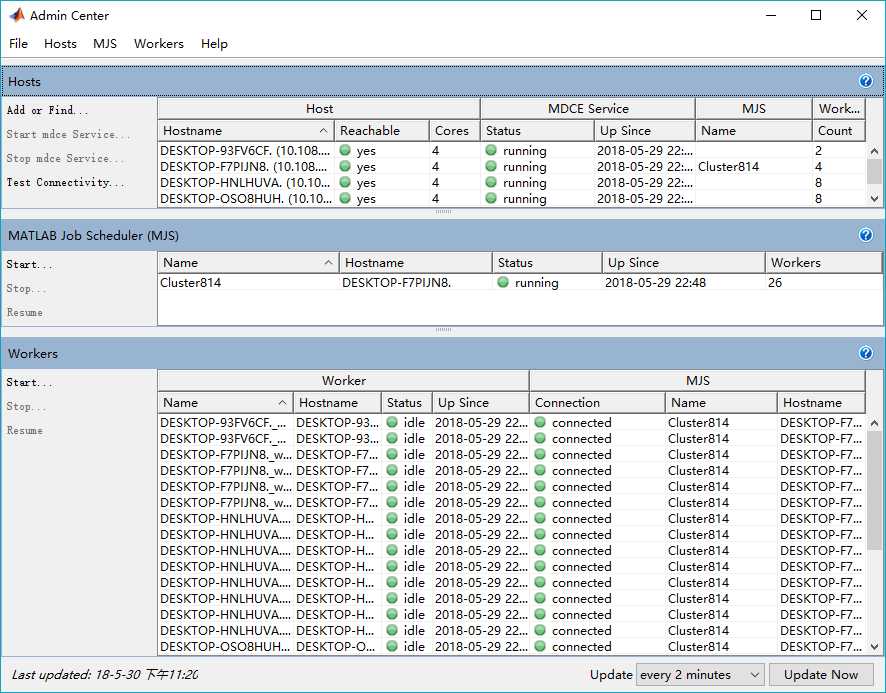Sort hosts by Up Since column

(644, 131)
